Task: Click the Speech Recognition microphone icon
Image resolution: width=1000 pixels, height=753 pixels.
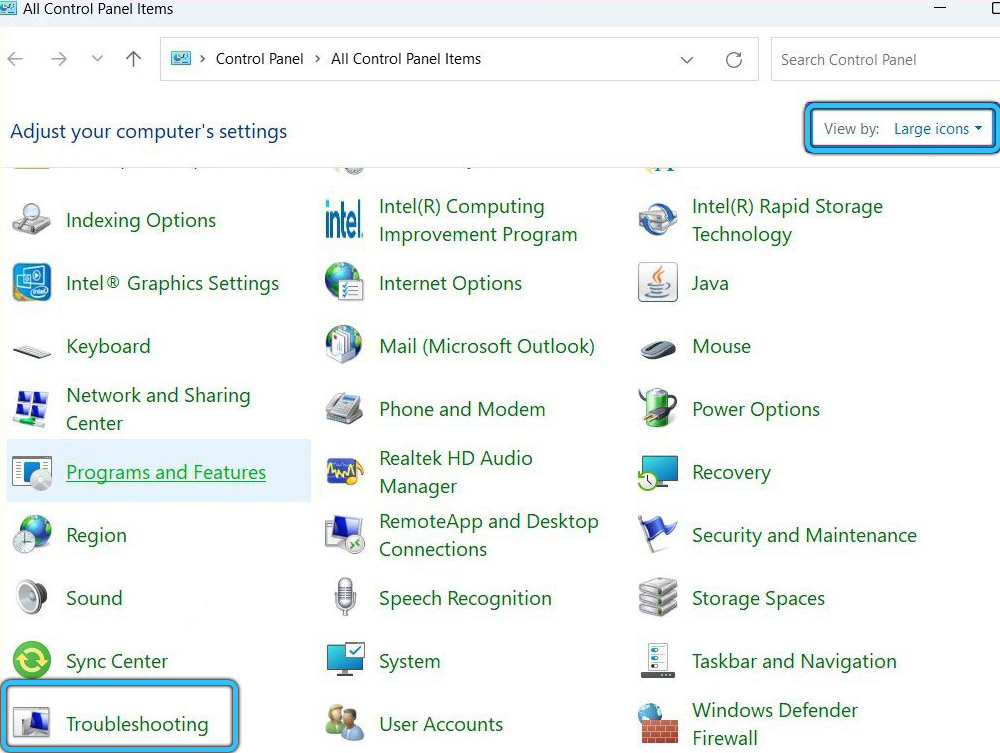Action: coord(345,598)
